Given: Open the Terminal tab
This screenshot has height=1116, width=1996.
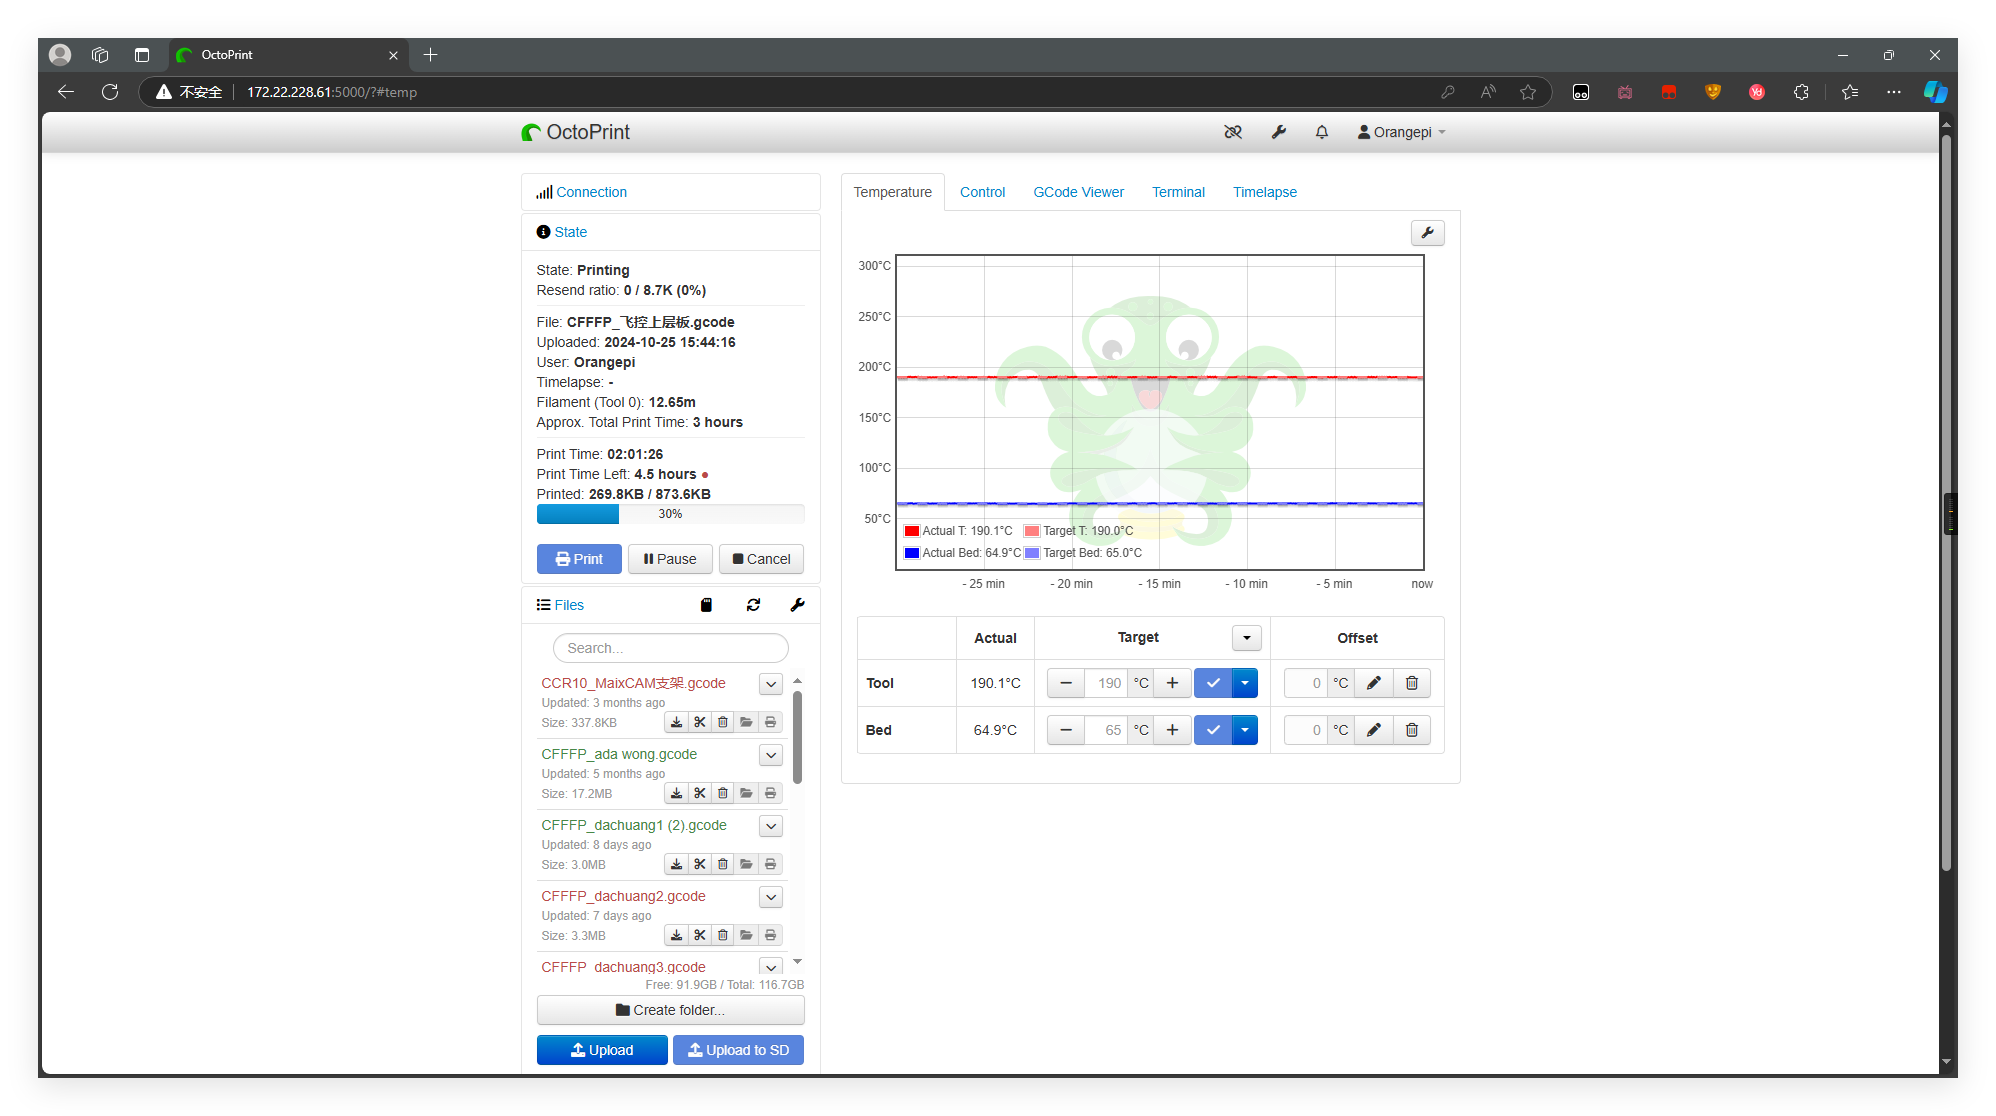Looking at the screenshot, I should 1178,192.
